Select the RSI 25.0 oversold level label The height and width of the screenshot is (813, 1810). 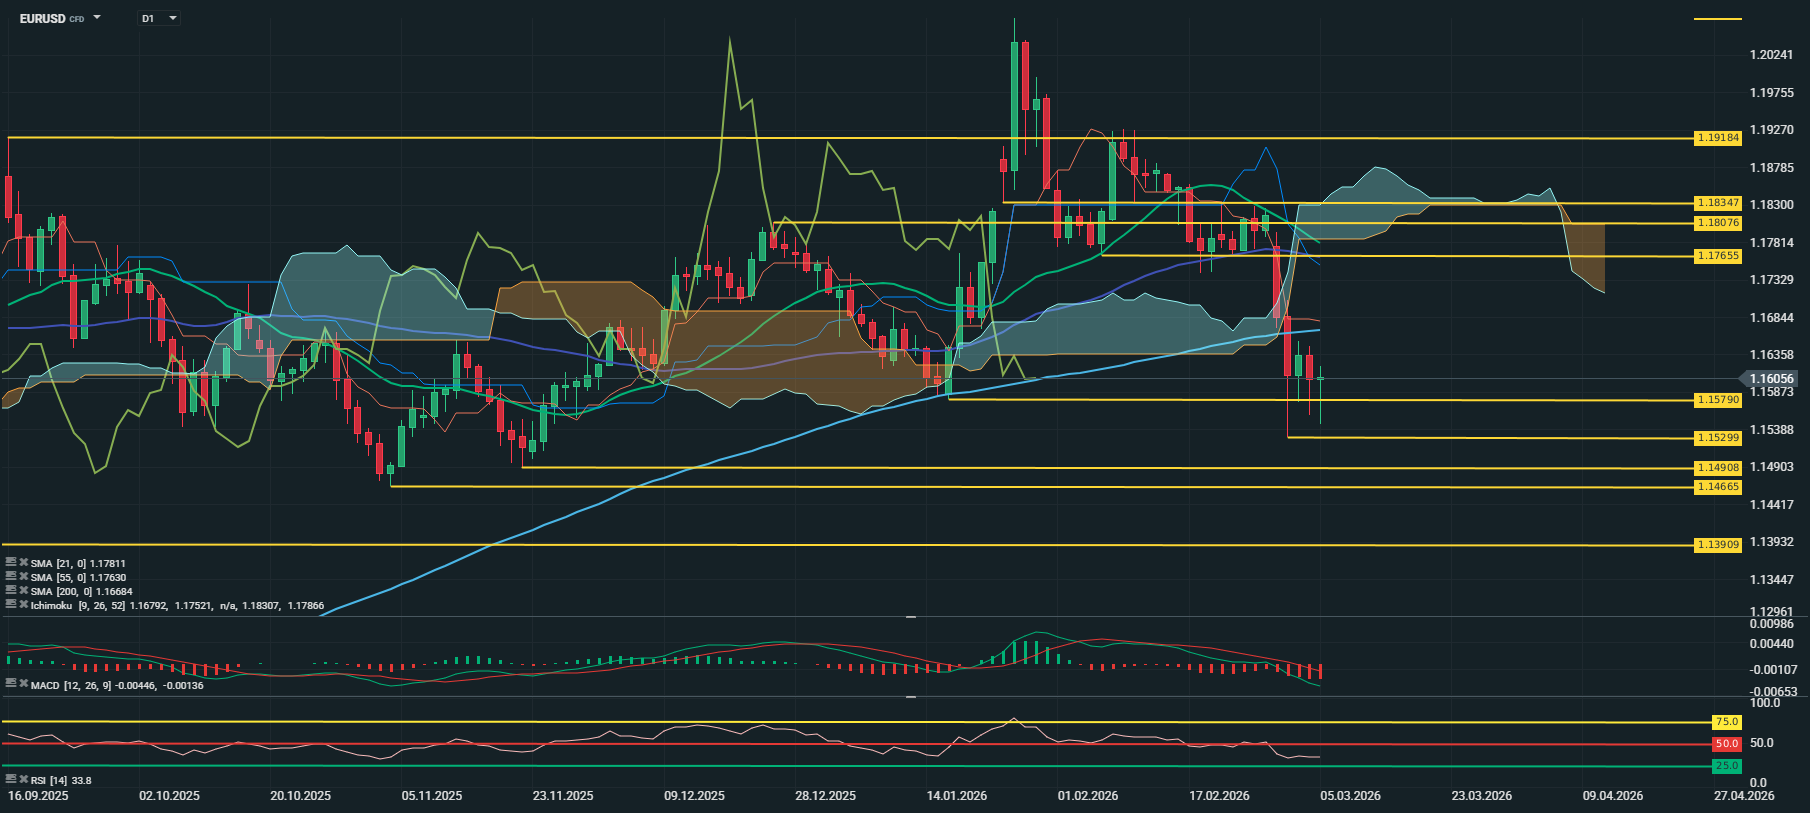pyautogui.click(x=1727, y=766)
